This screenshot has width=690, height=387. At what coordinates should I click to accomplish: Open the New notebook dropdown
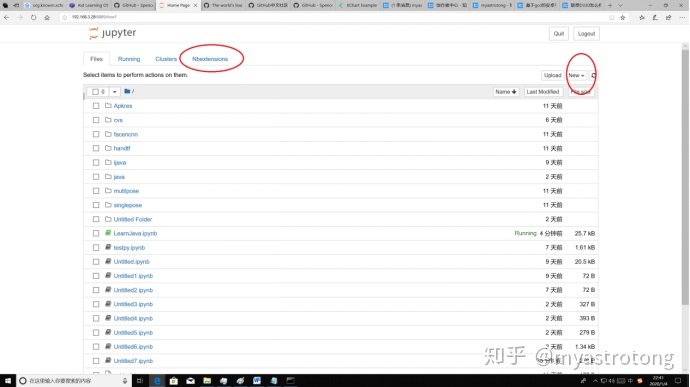point(576,75)
